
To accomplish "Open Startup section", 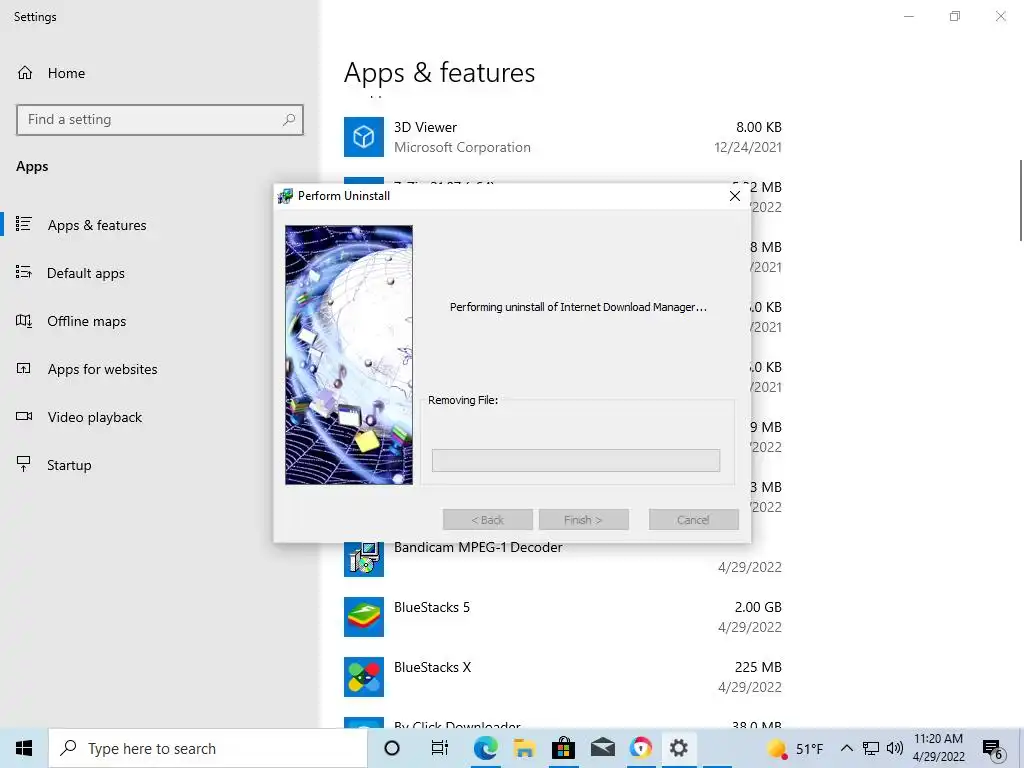I will (69, 465).
